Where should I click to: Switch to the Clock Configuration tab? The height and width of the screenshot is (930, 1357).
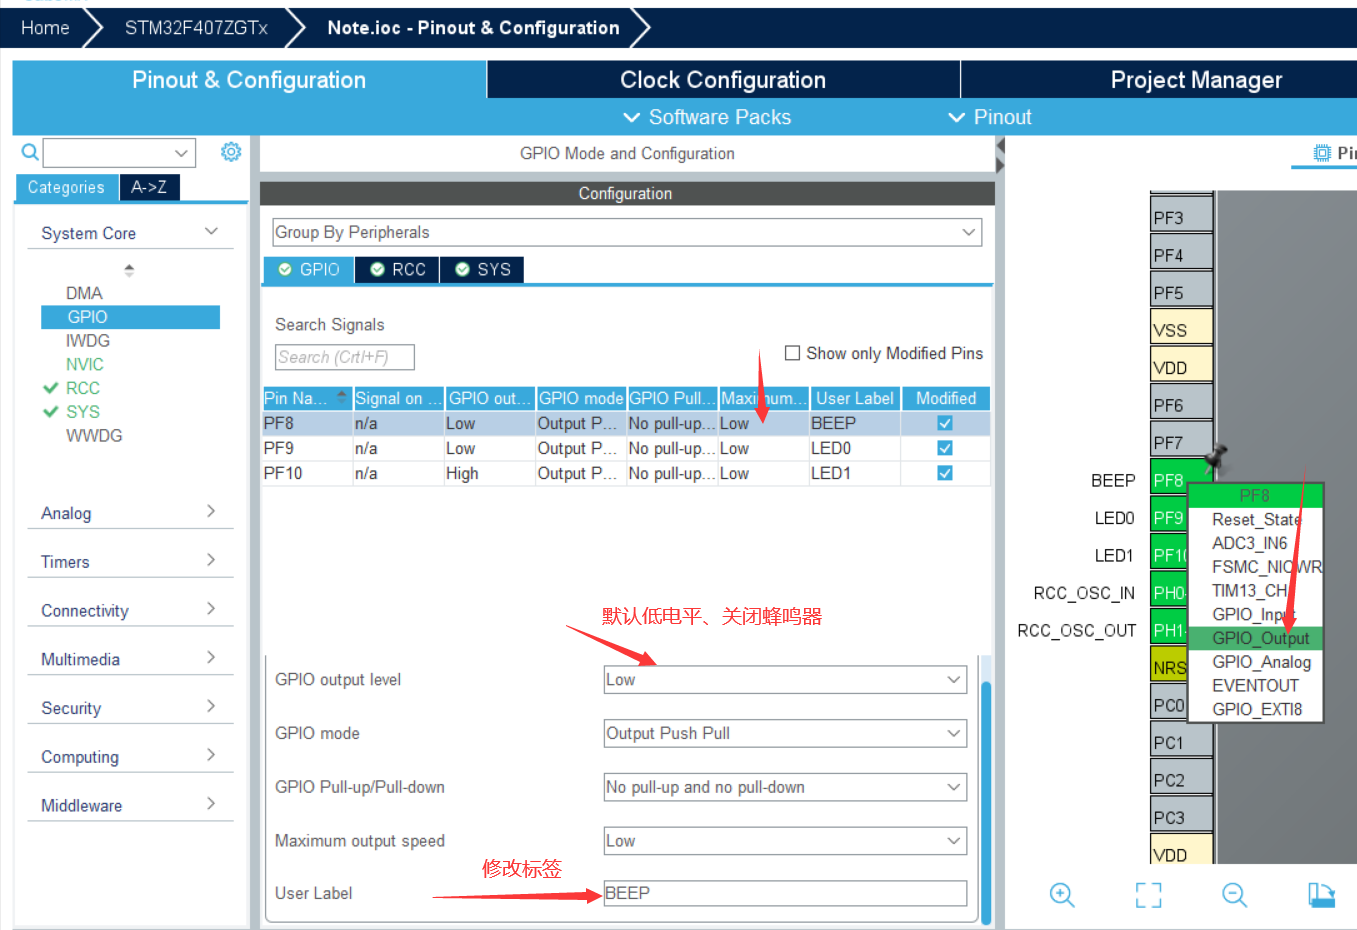723,80
